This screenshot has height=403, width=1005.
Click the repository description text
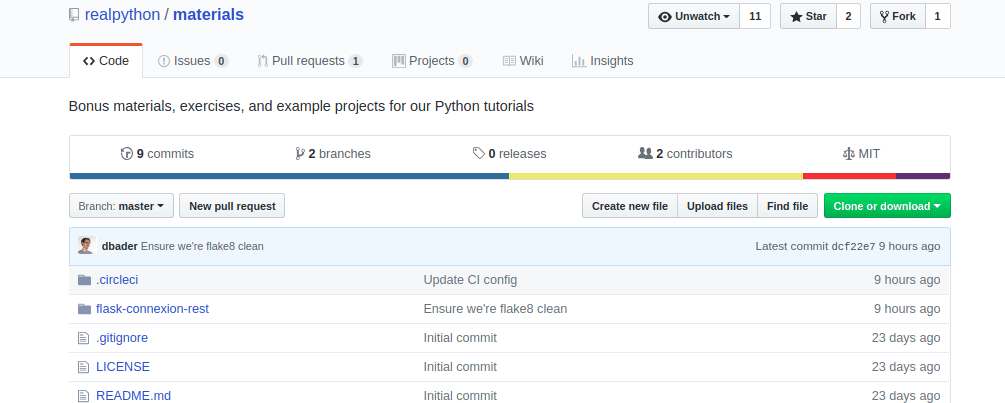[301, 106]
